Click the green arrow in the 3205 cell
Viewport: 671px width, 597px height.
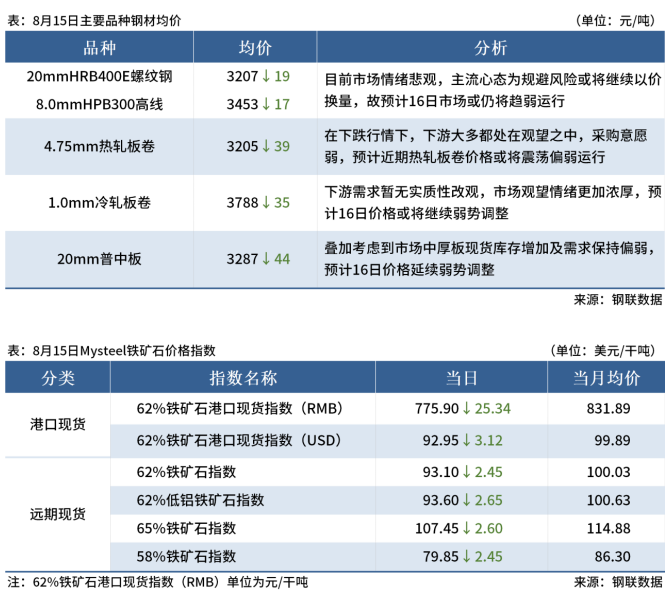pos(267,146)
